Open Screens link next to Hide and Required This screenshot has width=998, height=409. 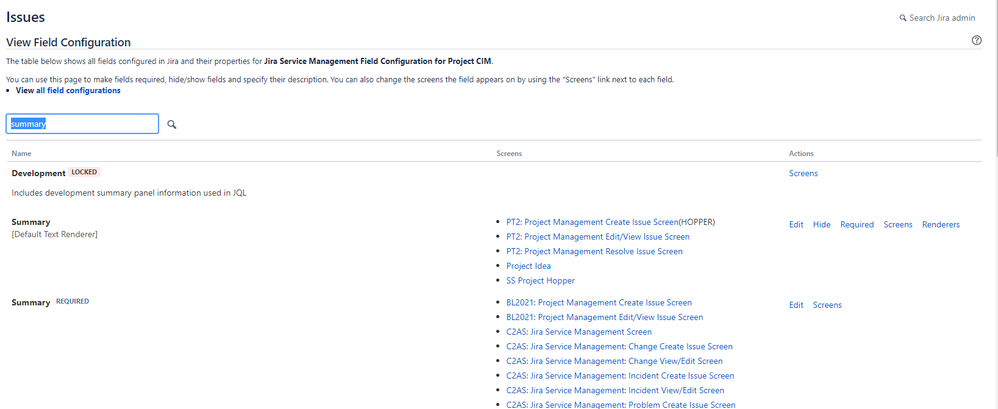click(x=897, y=225)
